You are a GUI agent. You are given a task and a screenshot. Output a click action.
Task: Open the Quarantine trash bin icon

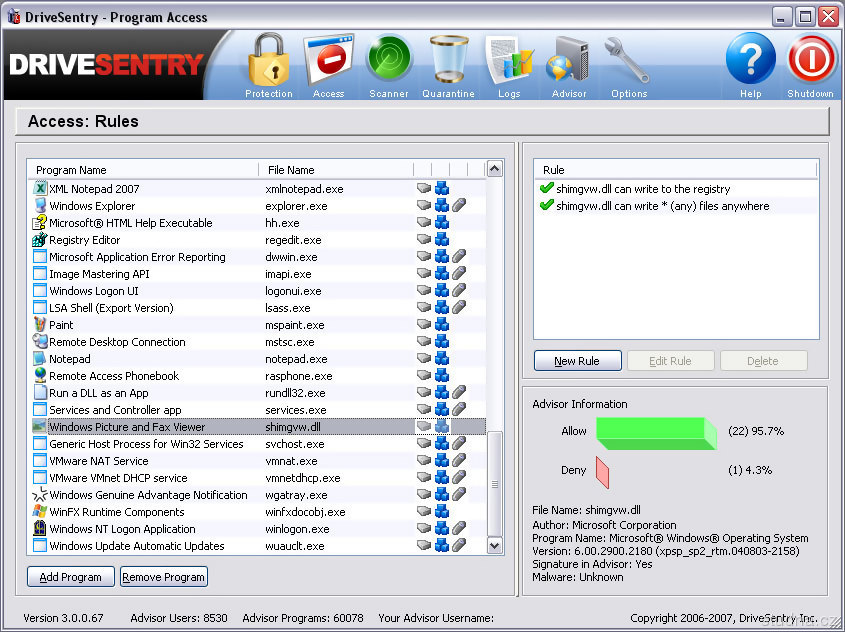pyautogui.click(x=448, y=62)
